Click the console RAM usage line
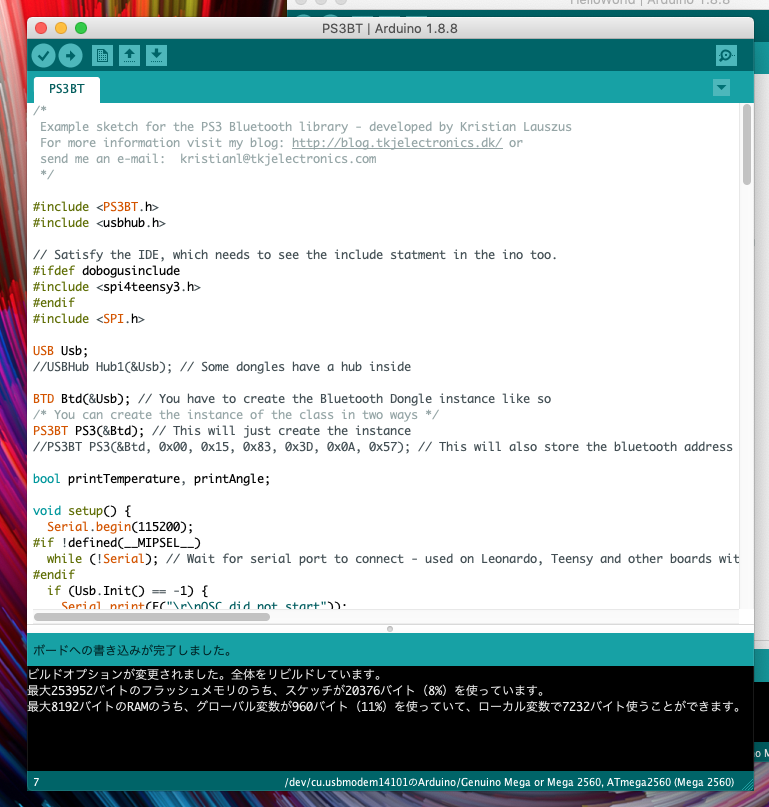The width and height of the screenshot is (769, 807). click(x=384, y=707)
